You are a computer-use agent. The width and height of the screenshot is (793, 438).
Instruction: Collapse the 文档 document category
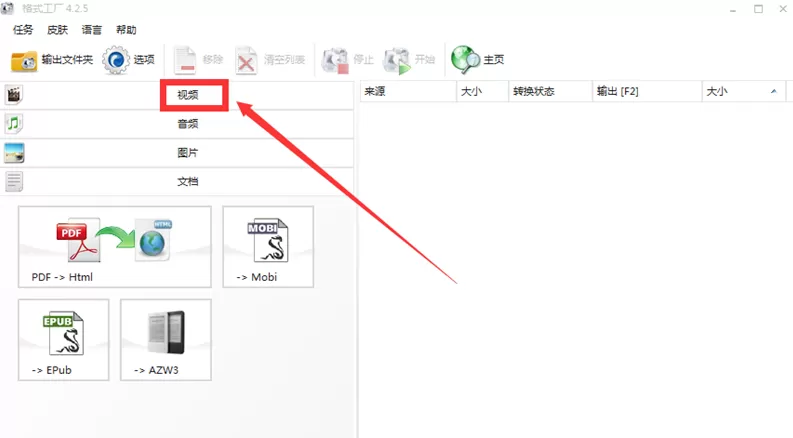tap(177, 182)
